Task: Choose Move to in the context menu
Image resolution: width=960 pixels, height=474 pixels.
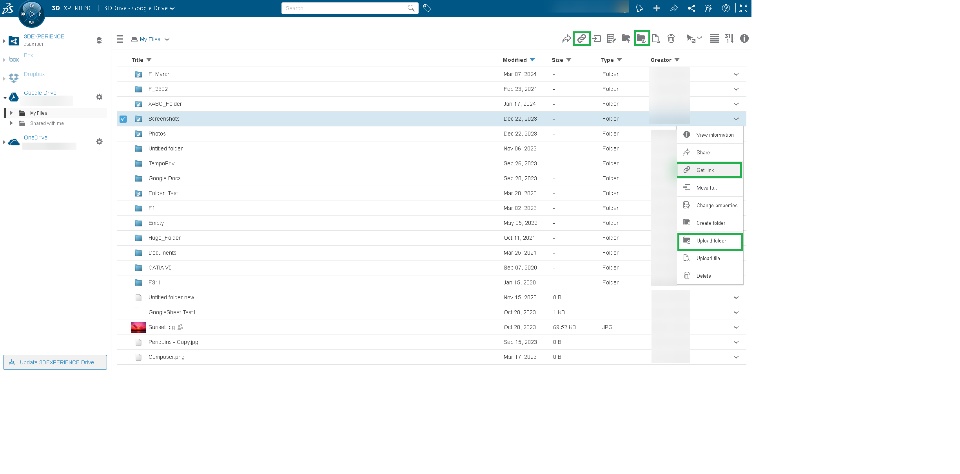Action: 710,188
